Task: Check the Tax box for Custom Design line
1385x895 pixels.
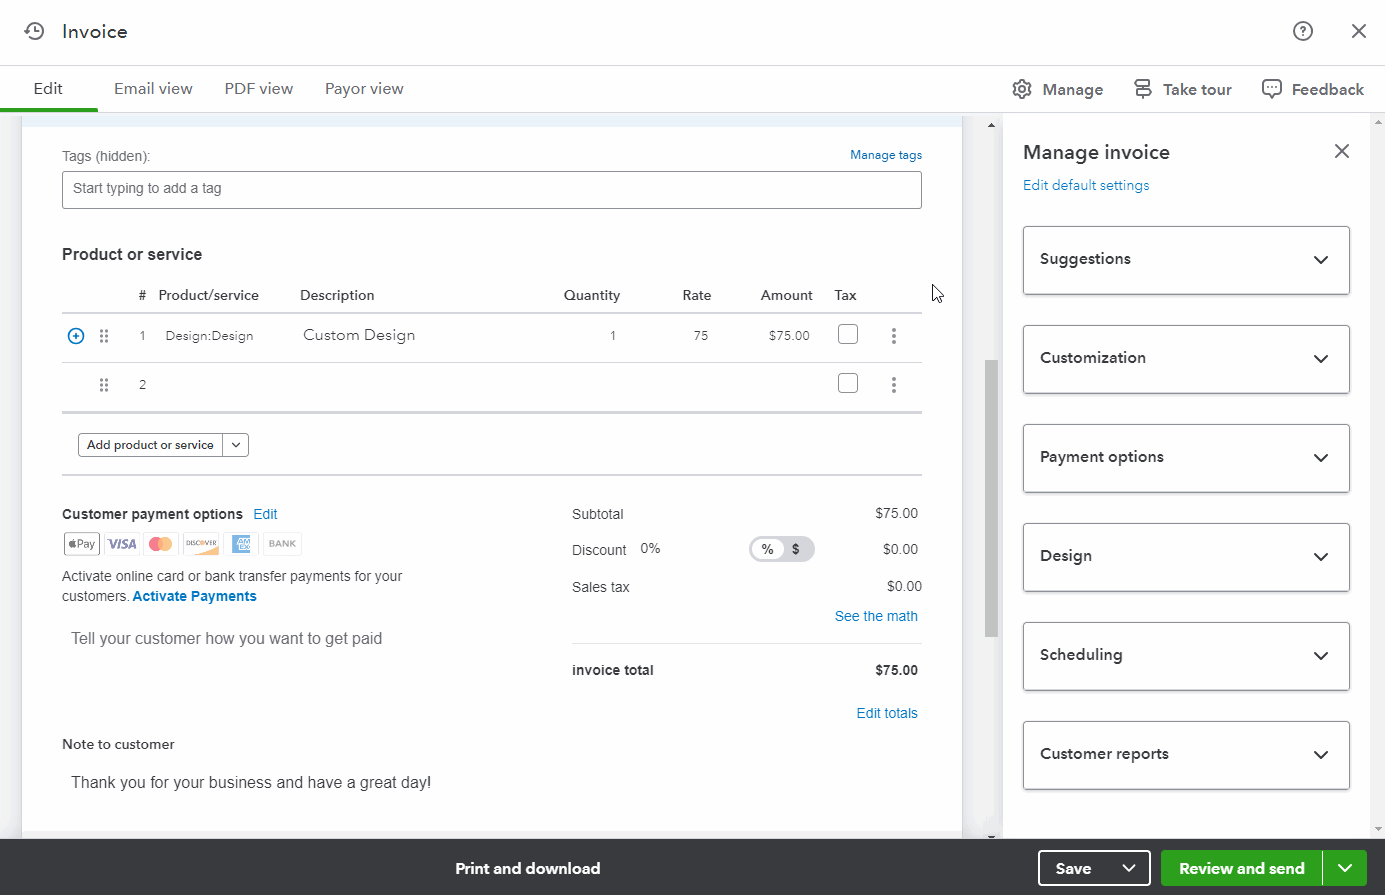Action: [847, 334]
